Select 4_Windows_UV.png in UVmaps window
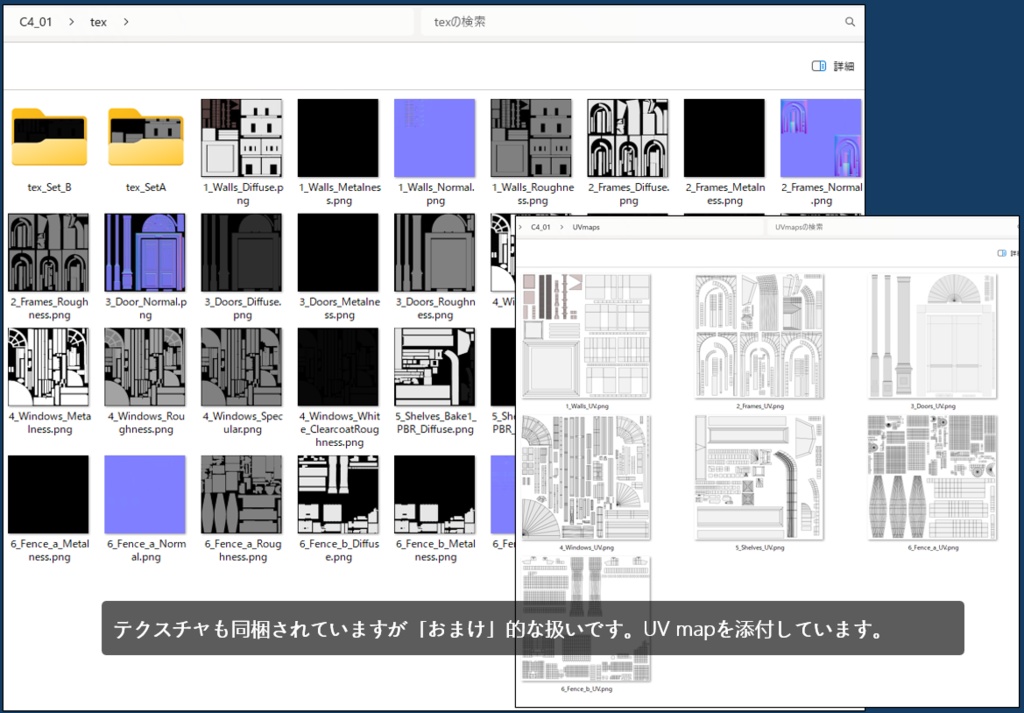 (x=586, y=477)
